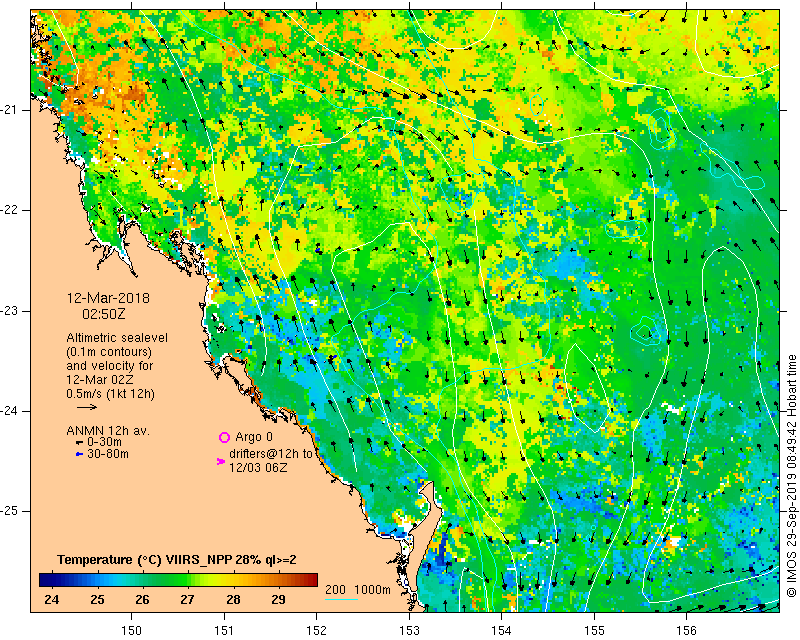Click the colorbar label 26

pyautogui.click(x=142, y=599)
